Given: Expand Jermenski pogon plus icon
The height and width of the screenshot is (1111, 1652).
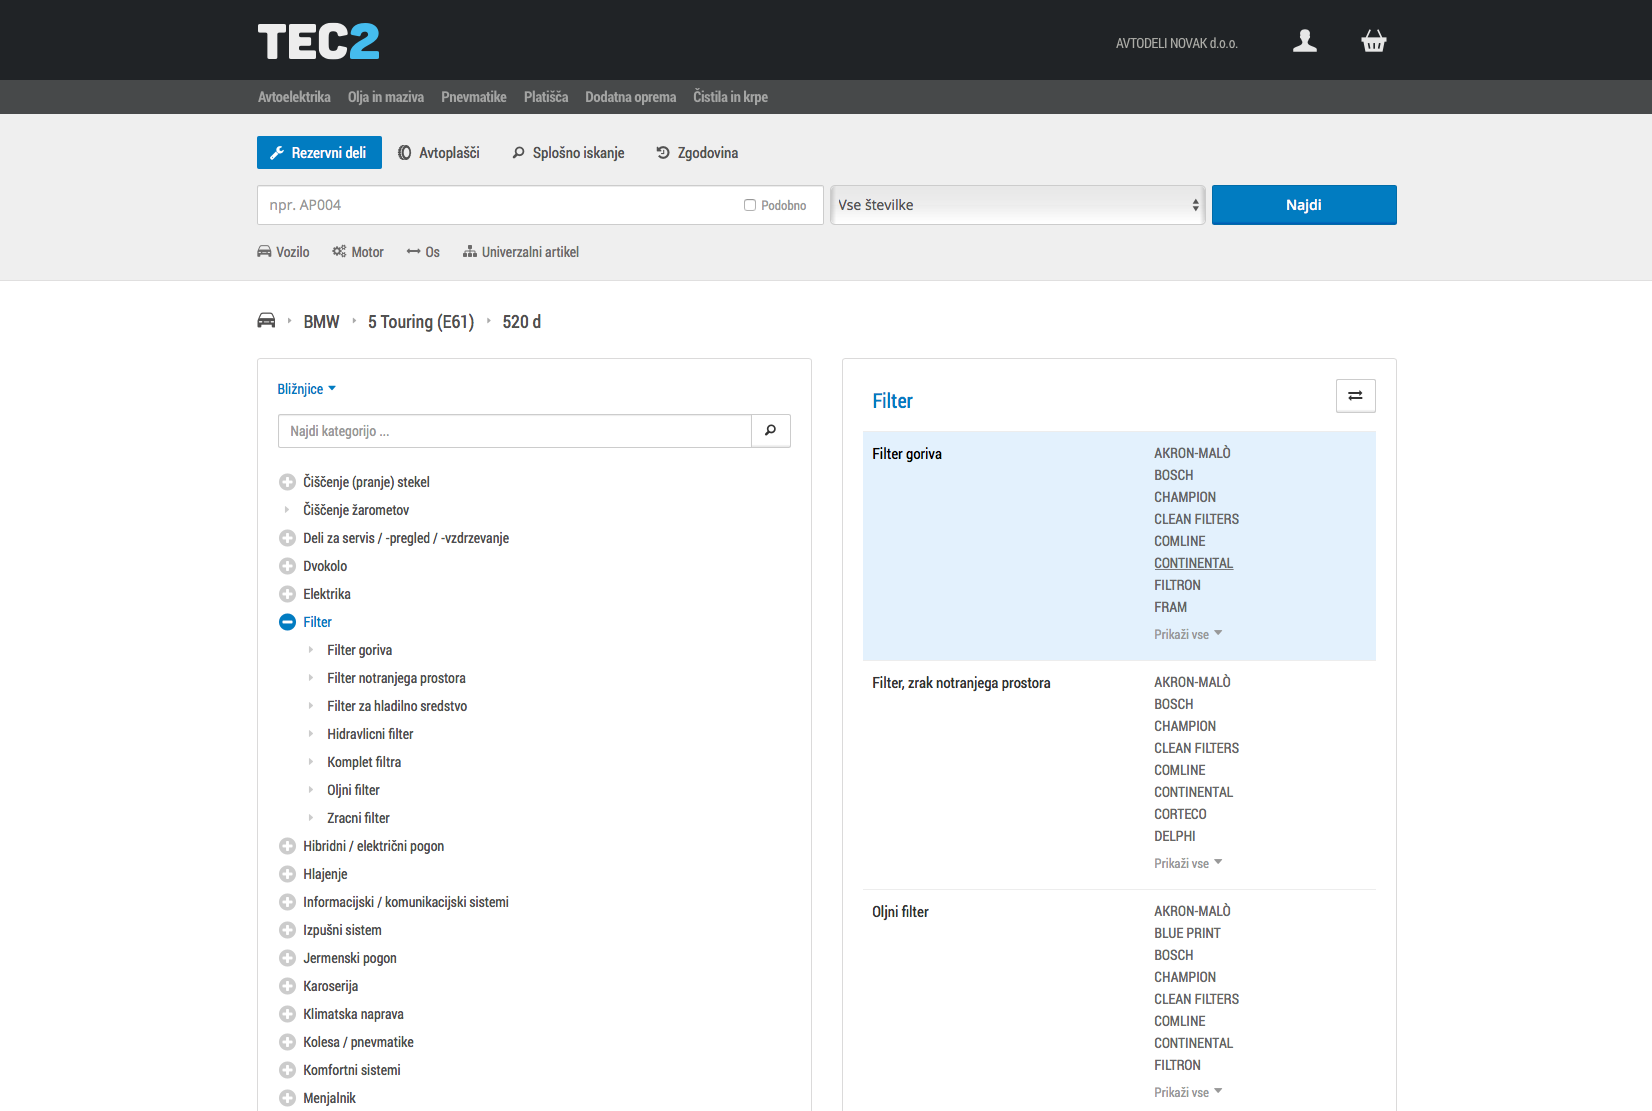Looking at the screenshot, I should [x=287, y=958].
